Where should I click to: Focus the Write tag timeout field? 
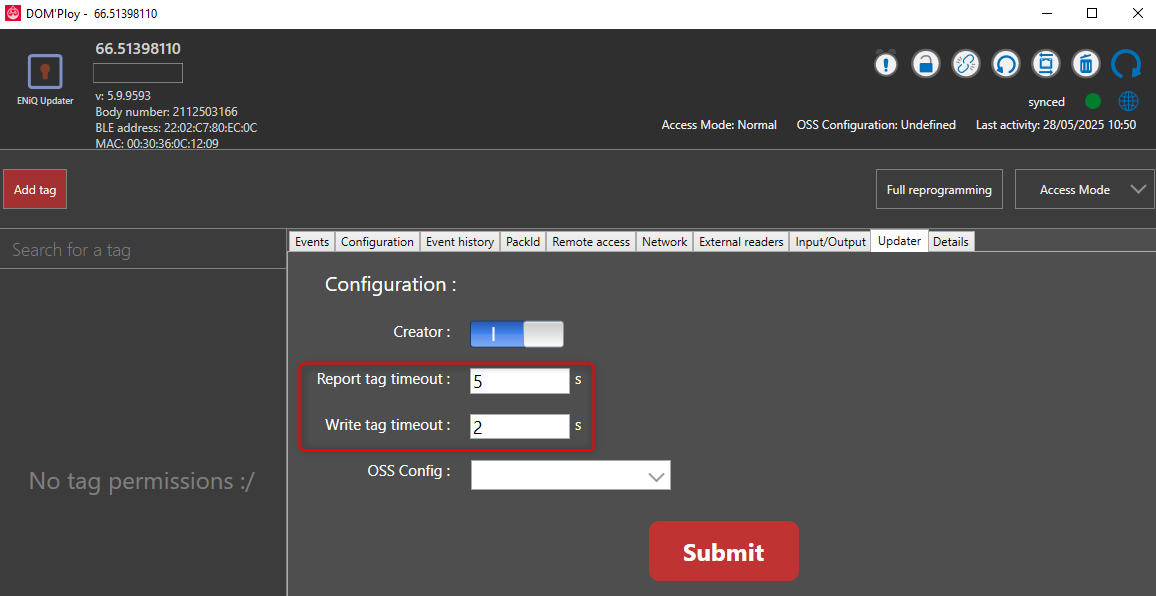[x=520, y=426]
